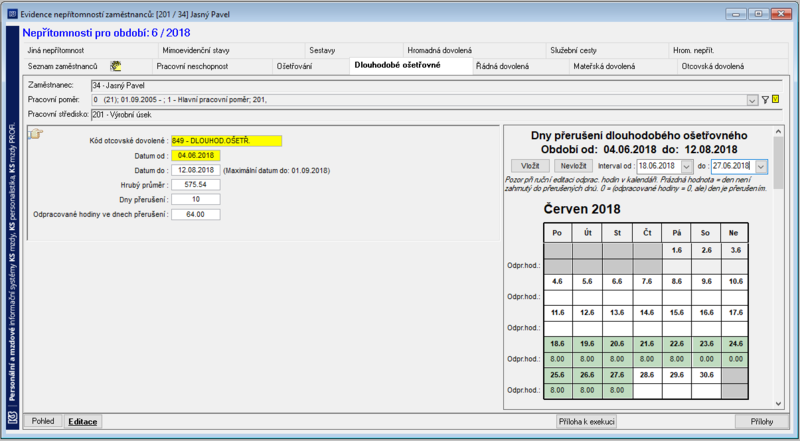Select calendar day 28.6
Viewport: 800px width, 441px height.
(x=647, y=375)
